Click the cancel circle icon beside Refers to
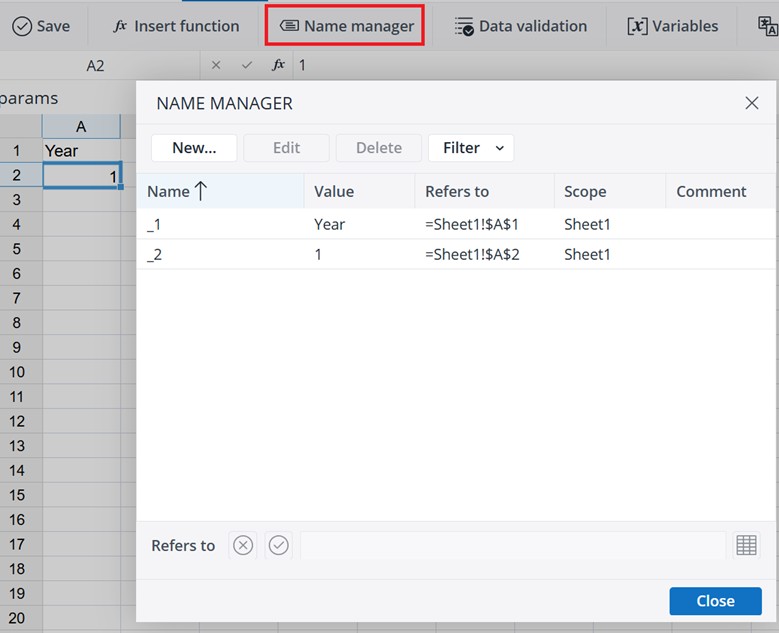779x633 pixels. 243,545
